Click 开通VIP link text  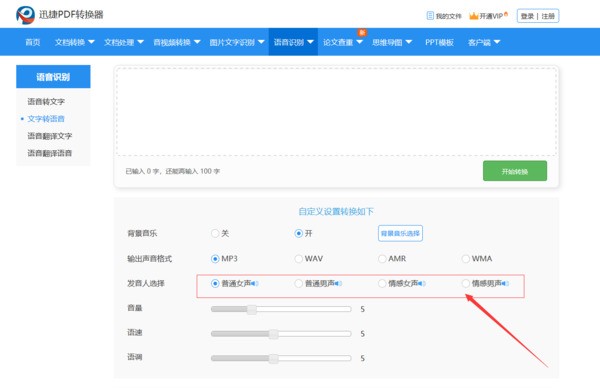point(491,16)
